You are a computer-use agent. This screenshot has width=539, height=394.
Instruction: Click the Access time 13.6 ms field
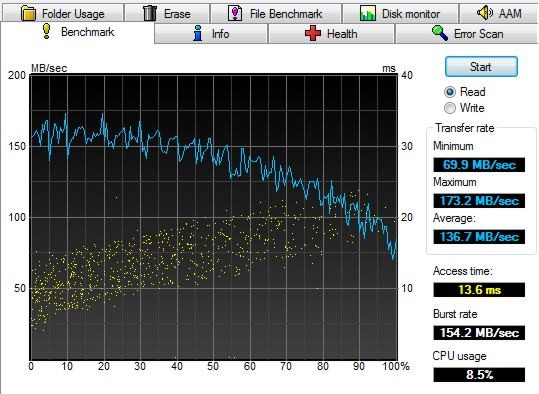479,289
